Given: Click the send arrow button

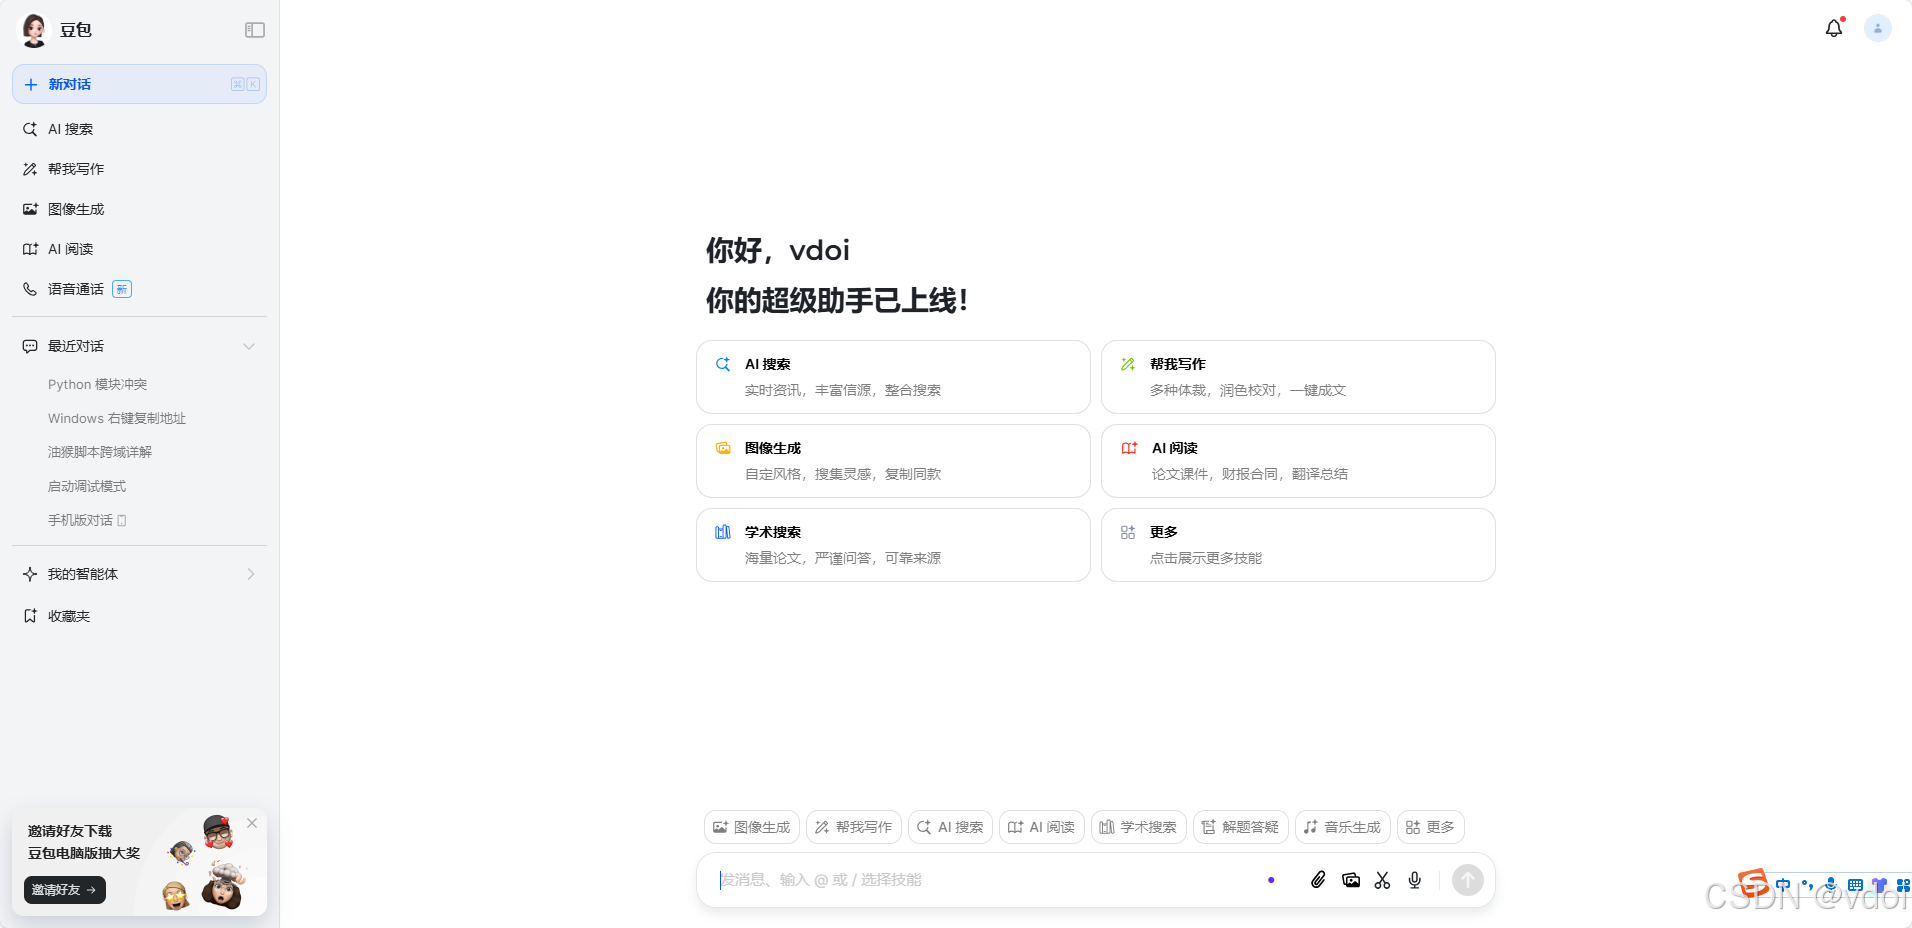Looking at the screenshot, I should click(1467, 880).
